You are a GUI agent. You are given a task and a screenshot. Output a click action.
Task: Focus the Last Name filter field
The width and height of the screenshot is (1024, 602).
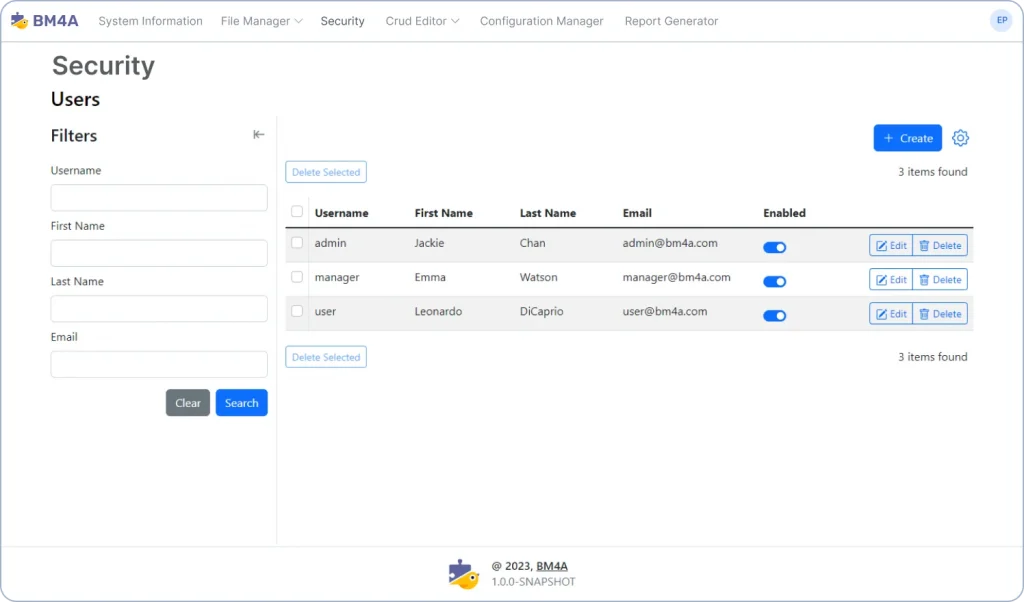coord(159,309)
